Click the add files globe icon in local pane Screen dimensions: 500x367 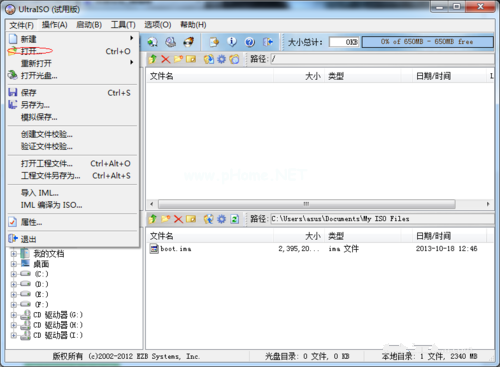coord(209,219)
